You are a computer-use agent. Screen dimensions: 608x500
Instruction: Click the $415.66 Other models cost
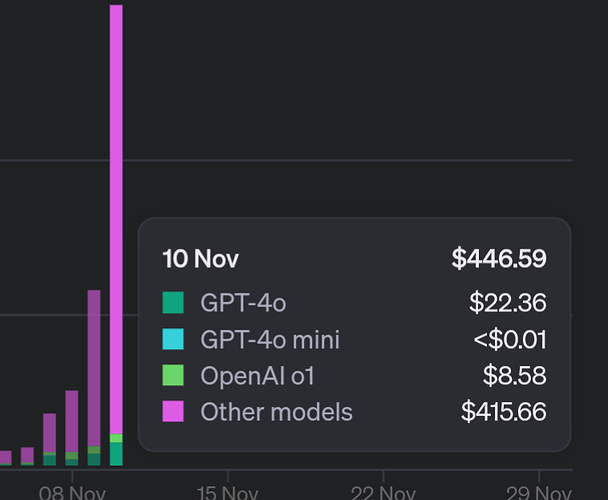[x=504, y=411]
